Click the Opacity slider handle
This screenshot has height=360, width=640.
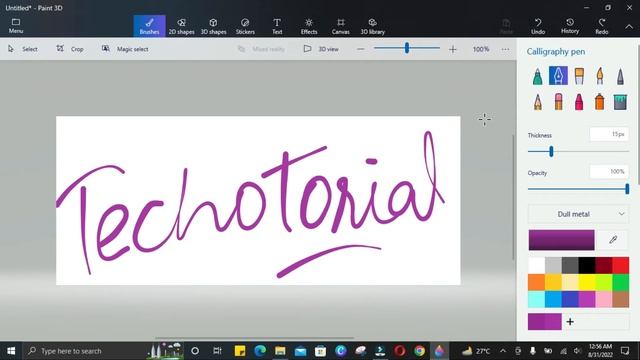pyautogui.click(x=627, y=189)
